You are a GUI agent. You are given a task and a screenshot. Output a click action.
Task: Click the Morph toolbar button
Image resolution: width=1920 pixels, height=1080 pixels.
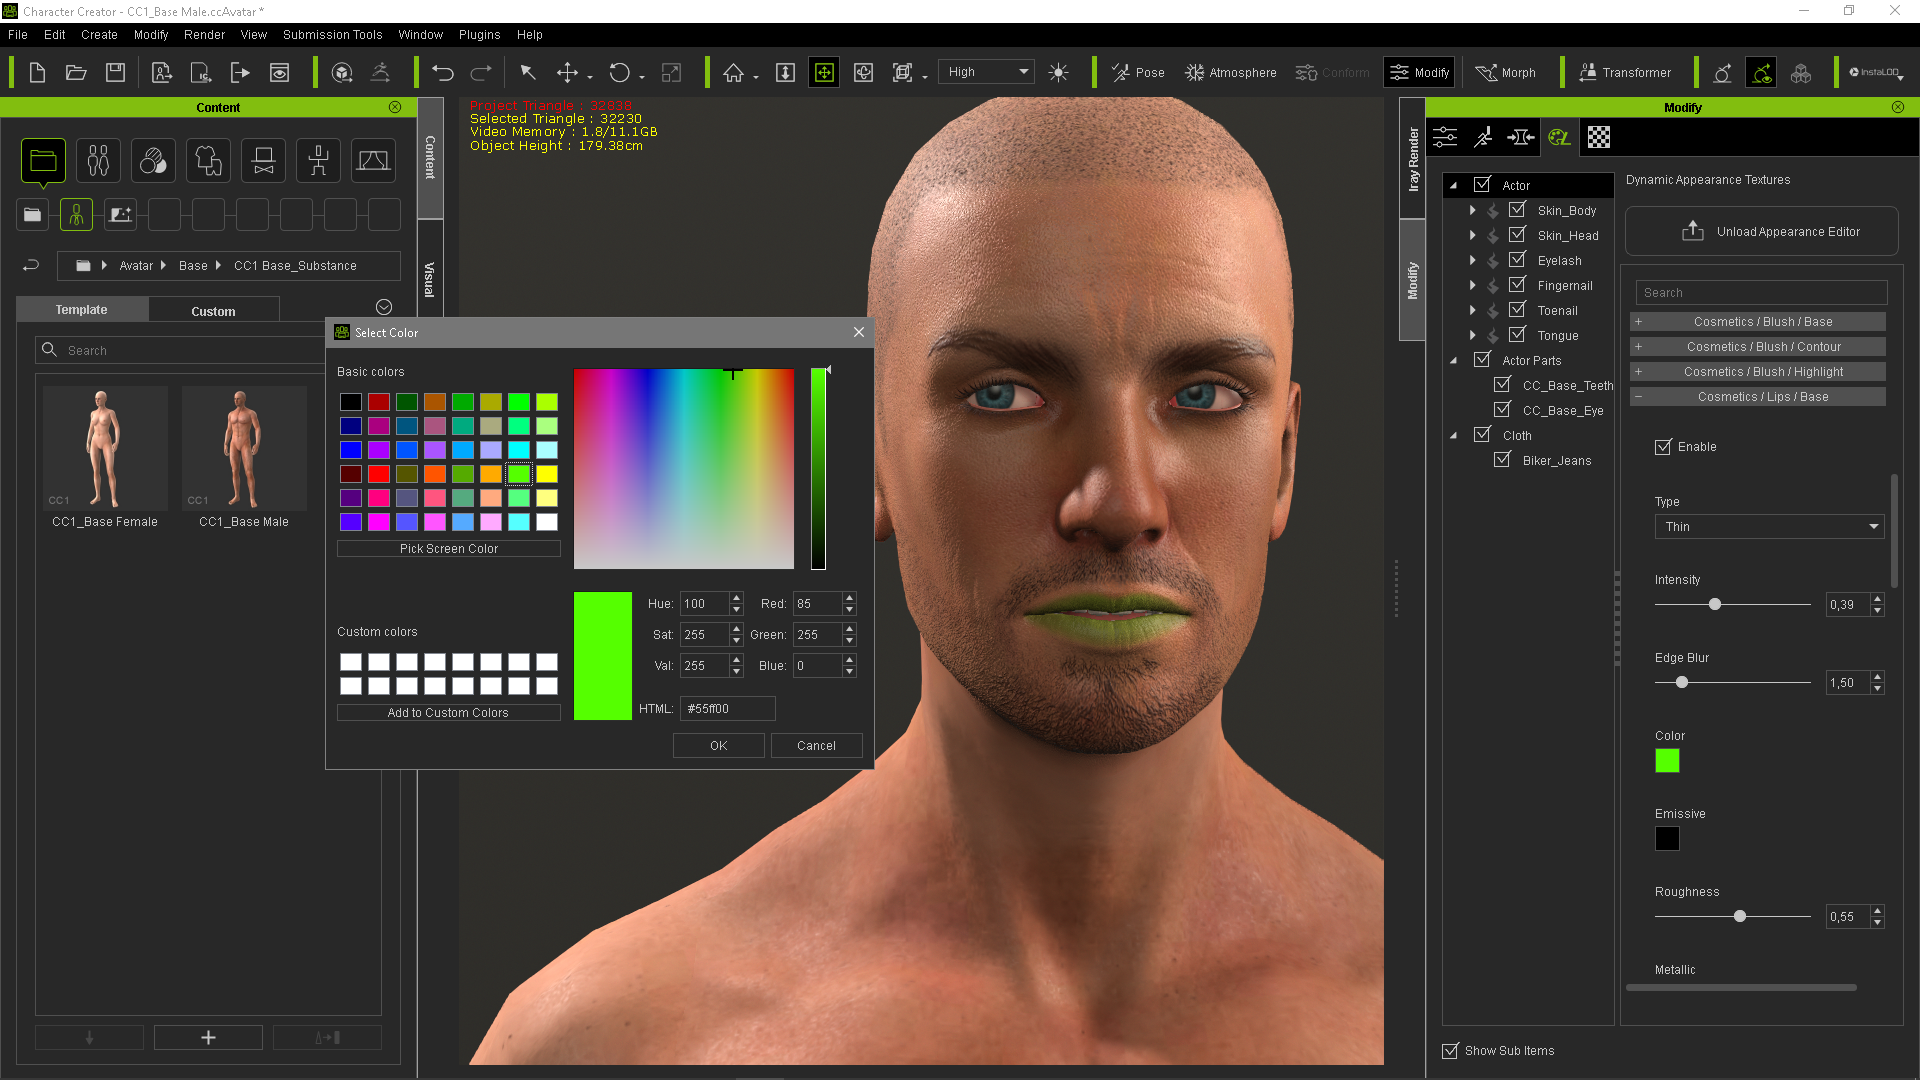(x=1505, y=72)
